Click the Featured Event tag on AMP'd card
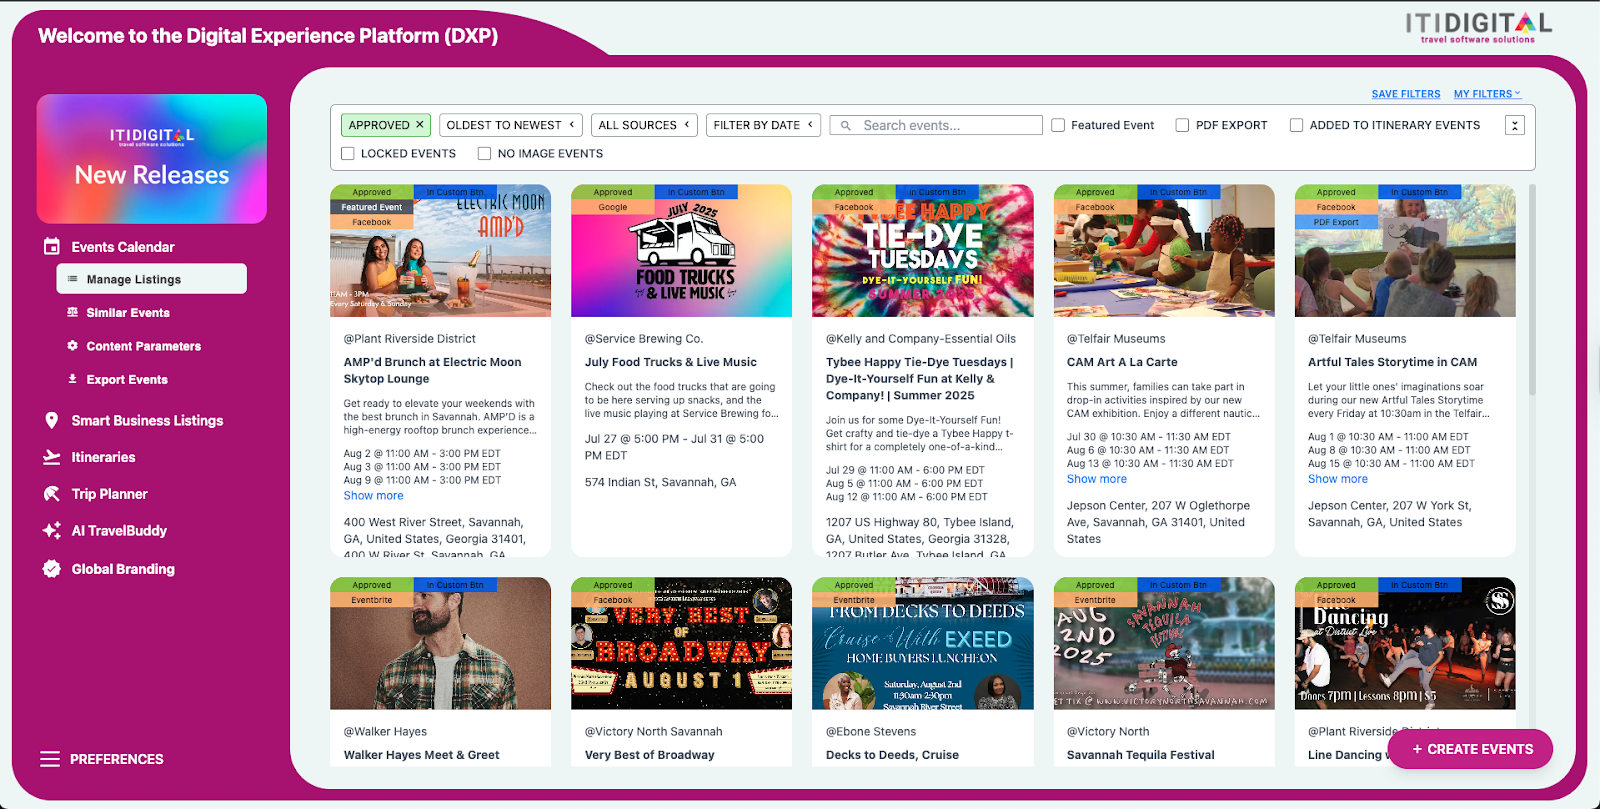The height and width of the screenshot is (809, 1600). [371, 207]
